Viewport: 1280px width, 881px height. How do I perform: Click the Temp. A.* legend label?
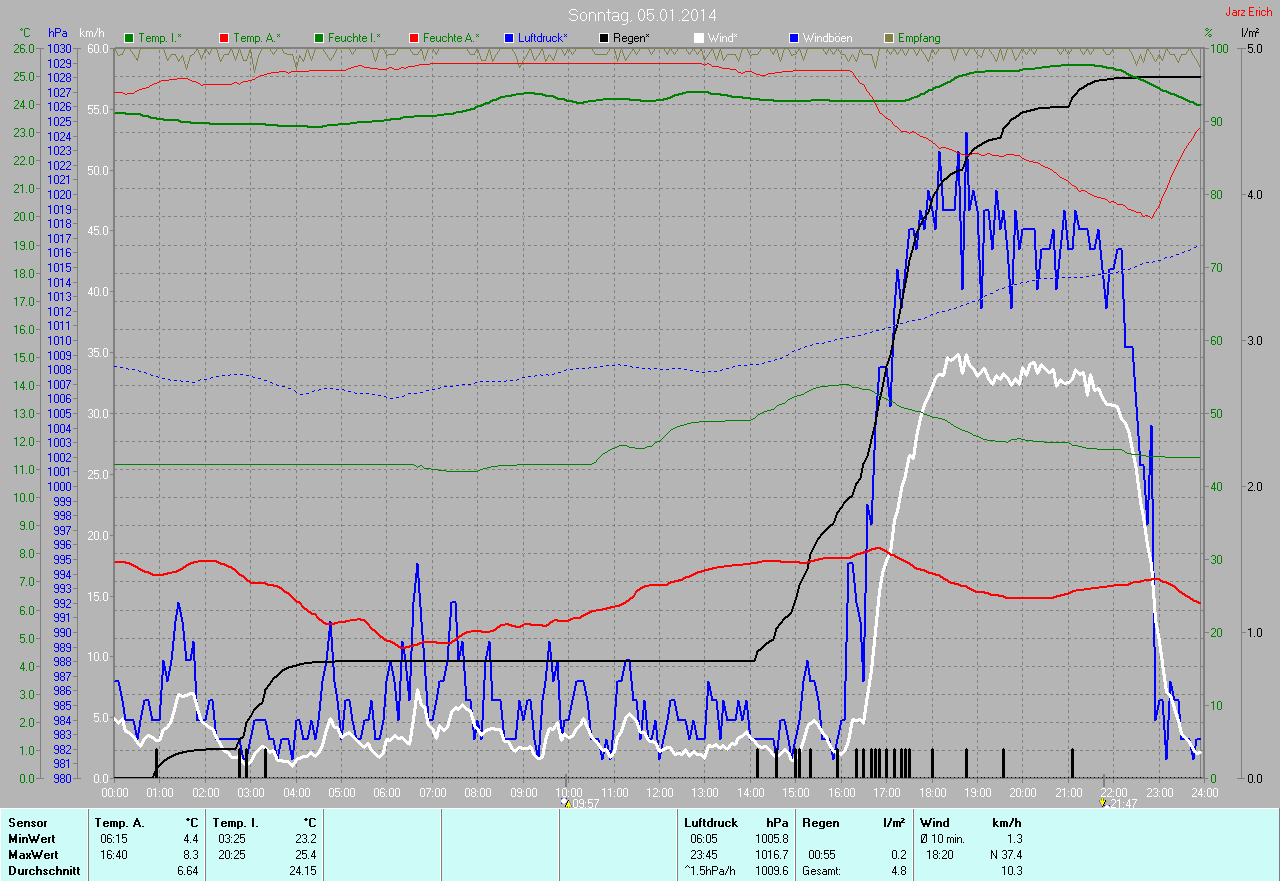click(257, 38)
